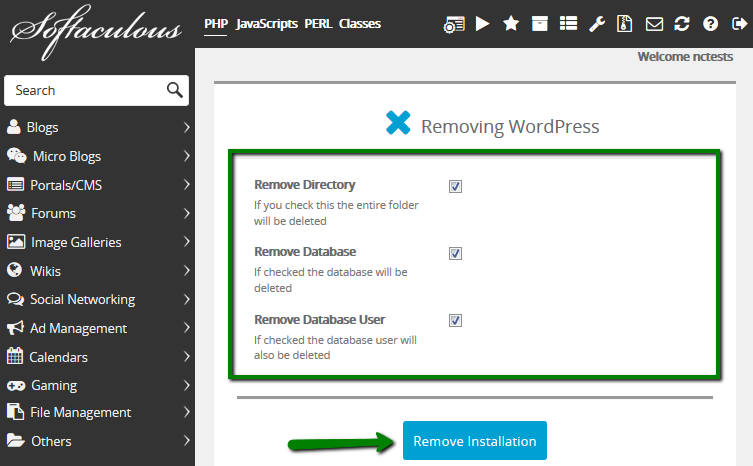Viewport: 753px width, 466px height.
Task: Toggle the Remove Database checkbox
Action: pos(455,253)
